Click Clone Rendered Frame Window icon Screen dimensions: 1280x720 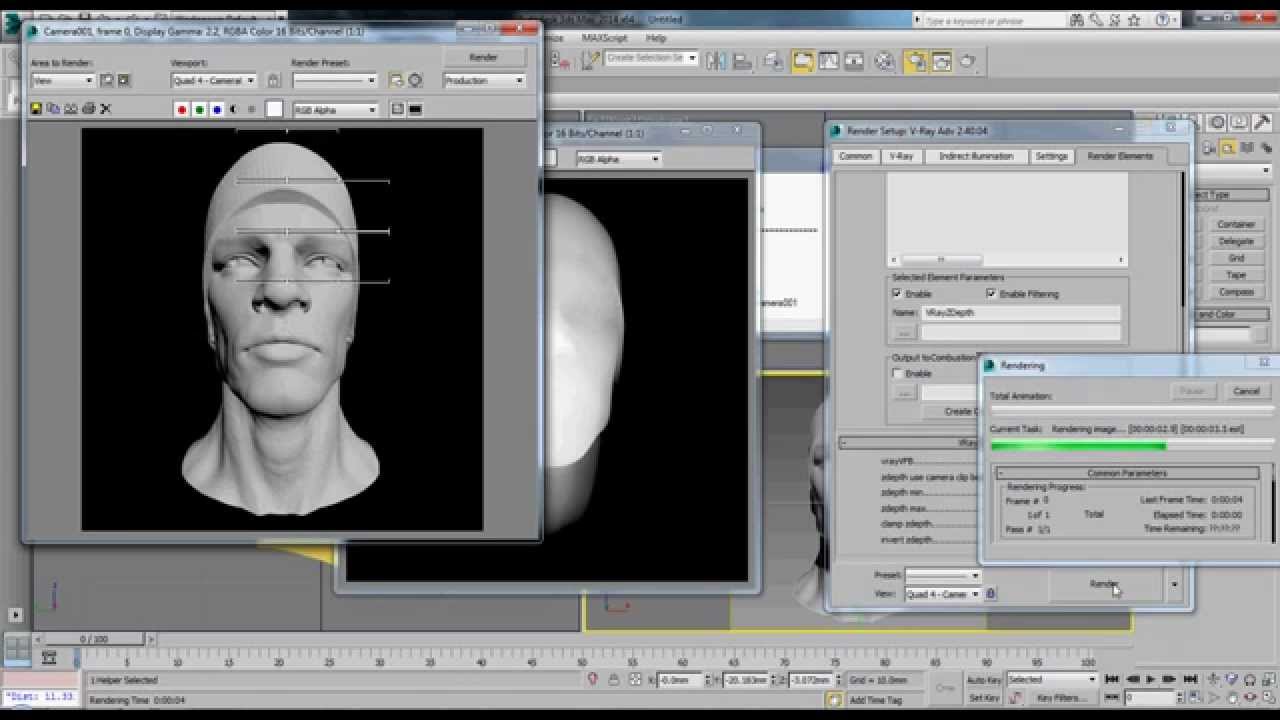[71, 109]
